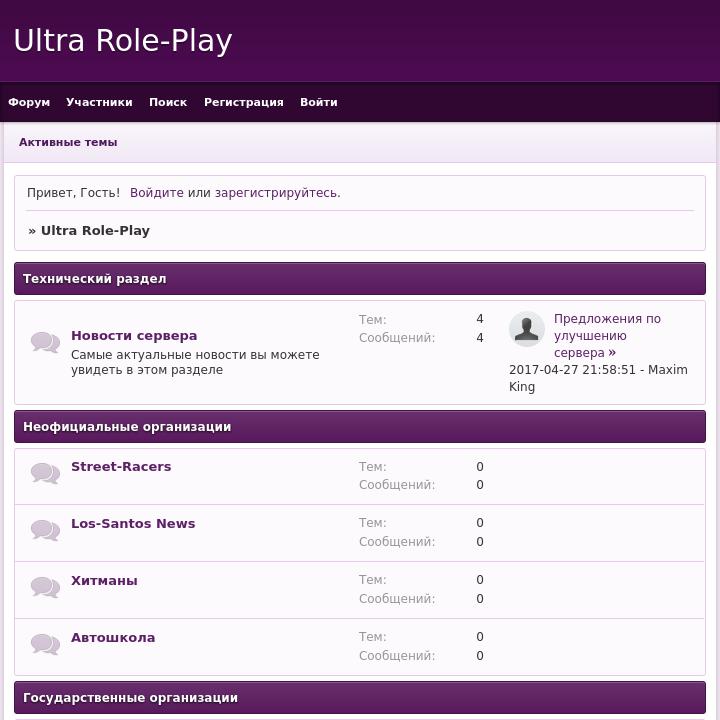Click the Street-Racers forum speech-bubble icon

pos(45,474)
